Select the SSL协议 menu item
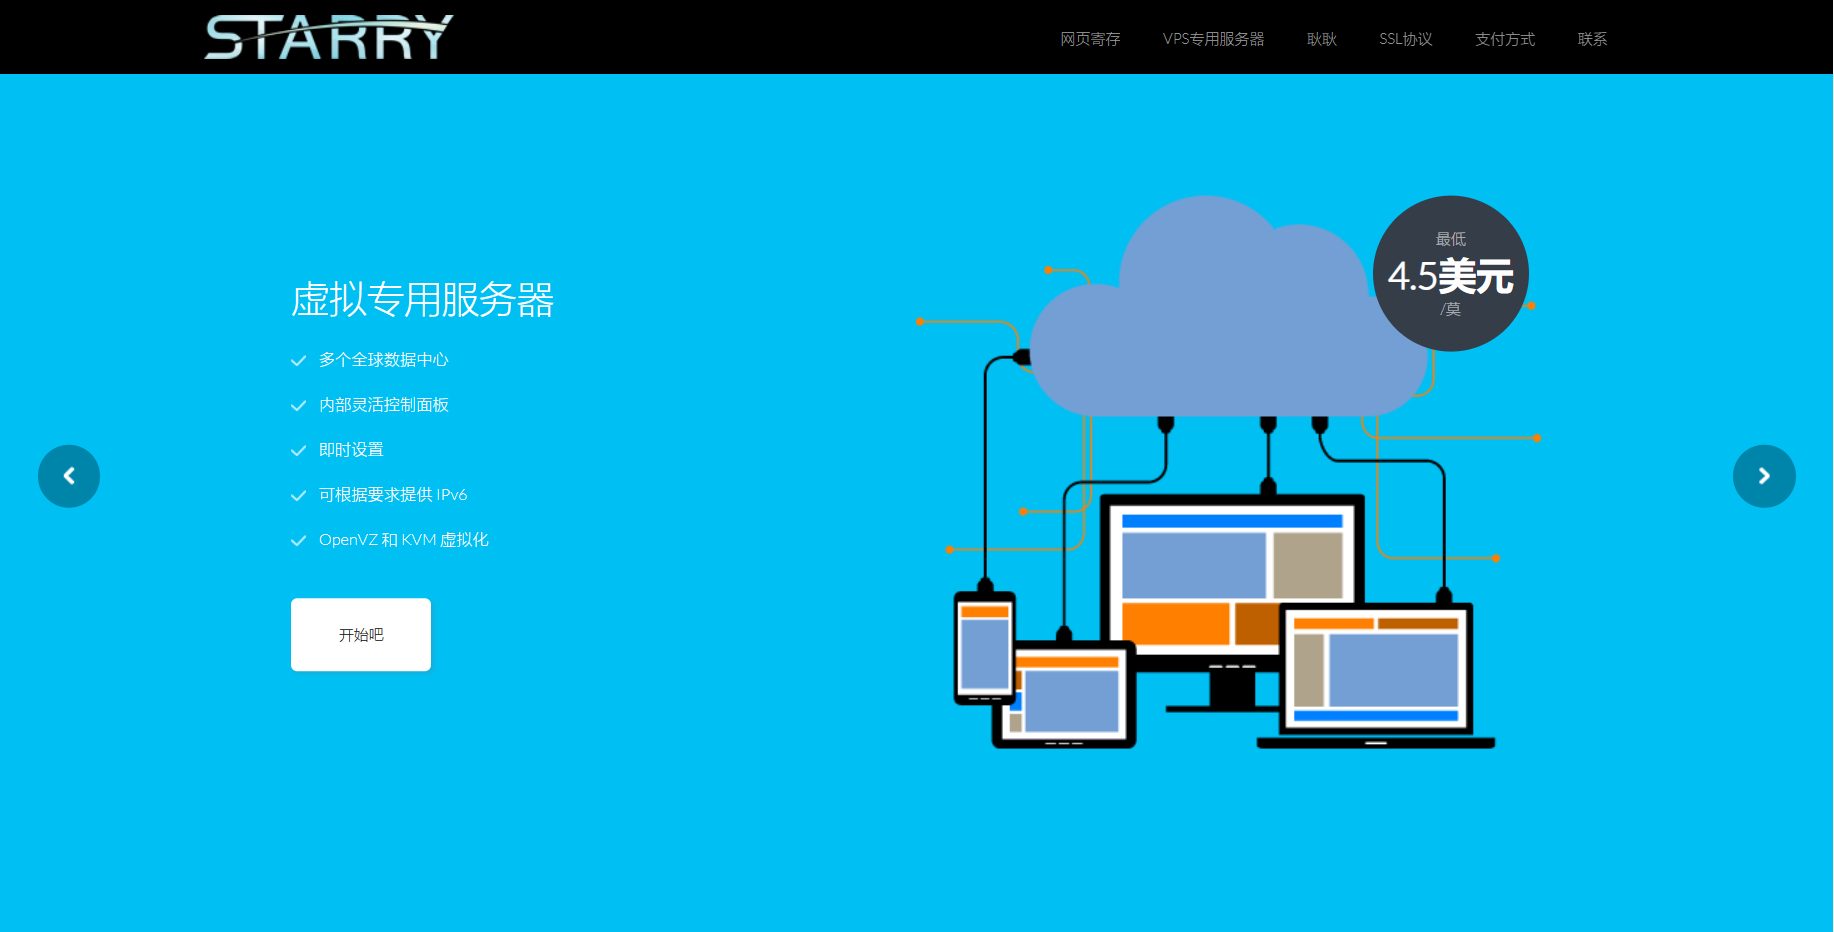 1405,39
